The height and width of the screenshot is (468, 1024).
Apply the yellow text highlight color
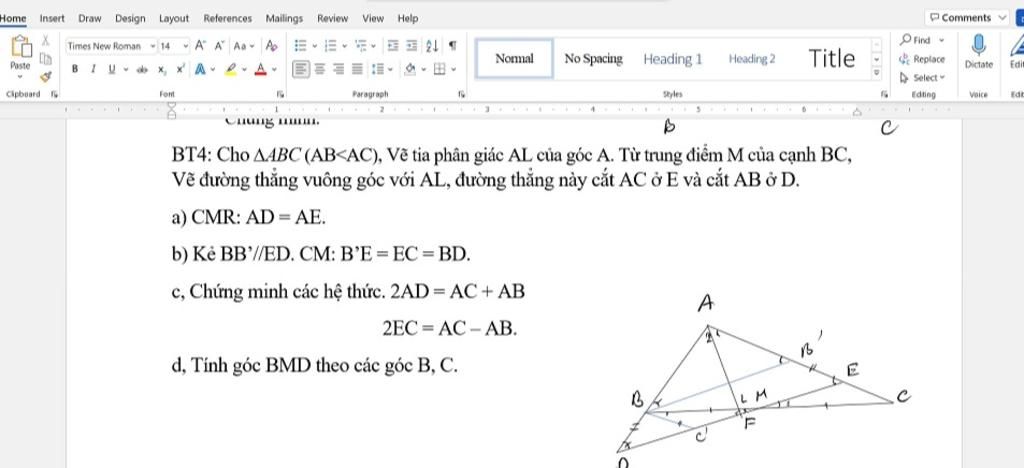(231, 69)
